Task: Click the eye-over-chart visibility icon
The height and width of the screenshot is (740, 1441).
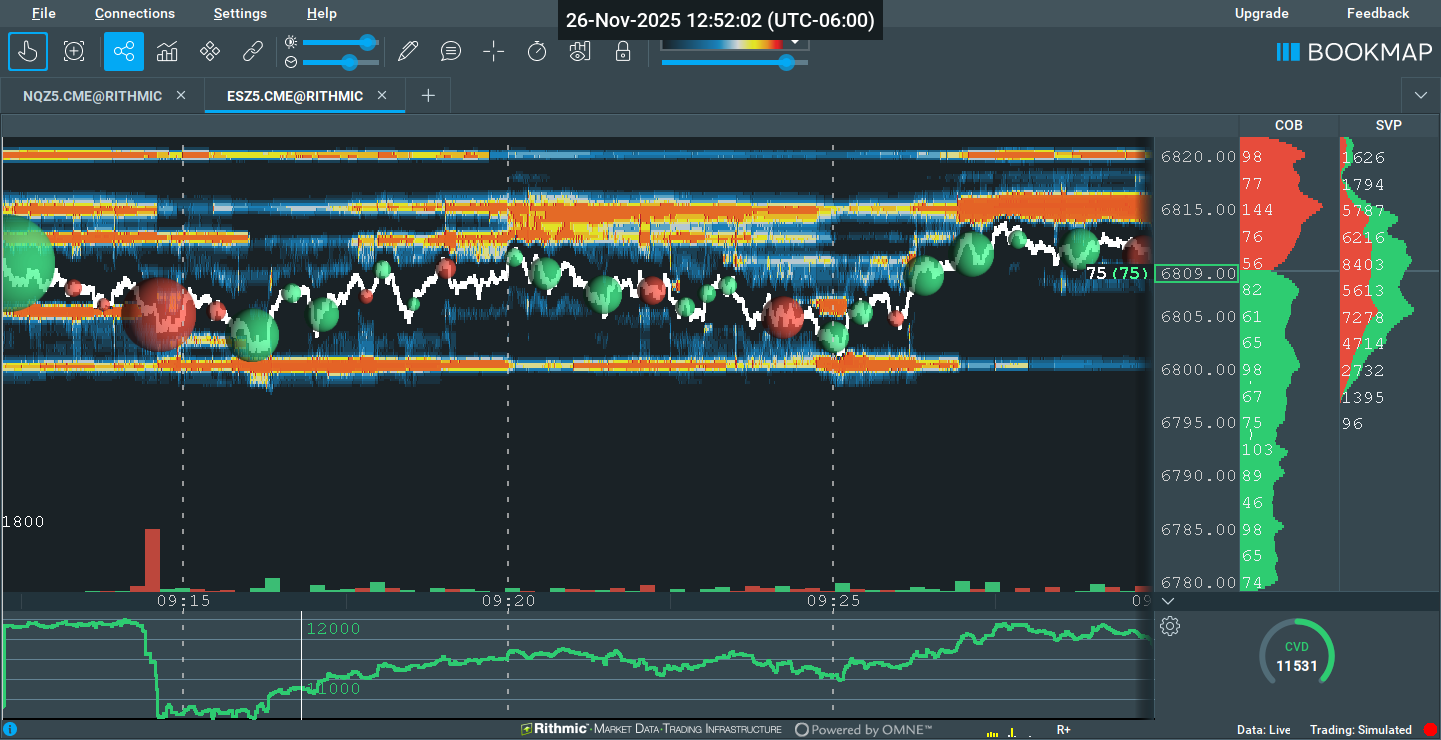Action: (580, 51)
